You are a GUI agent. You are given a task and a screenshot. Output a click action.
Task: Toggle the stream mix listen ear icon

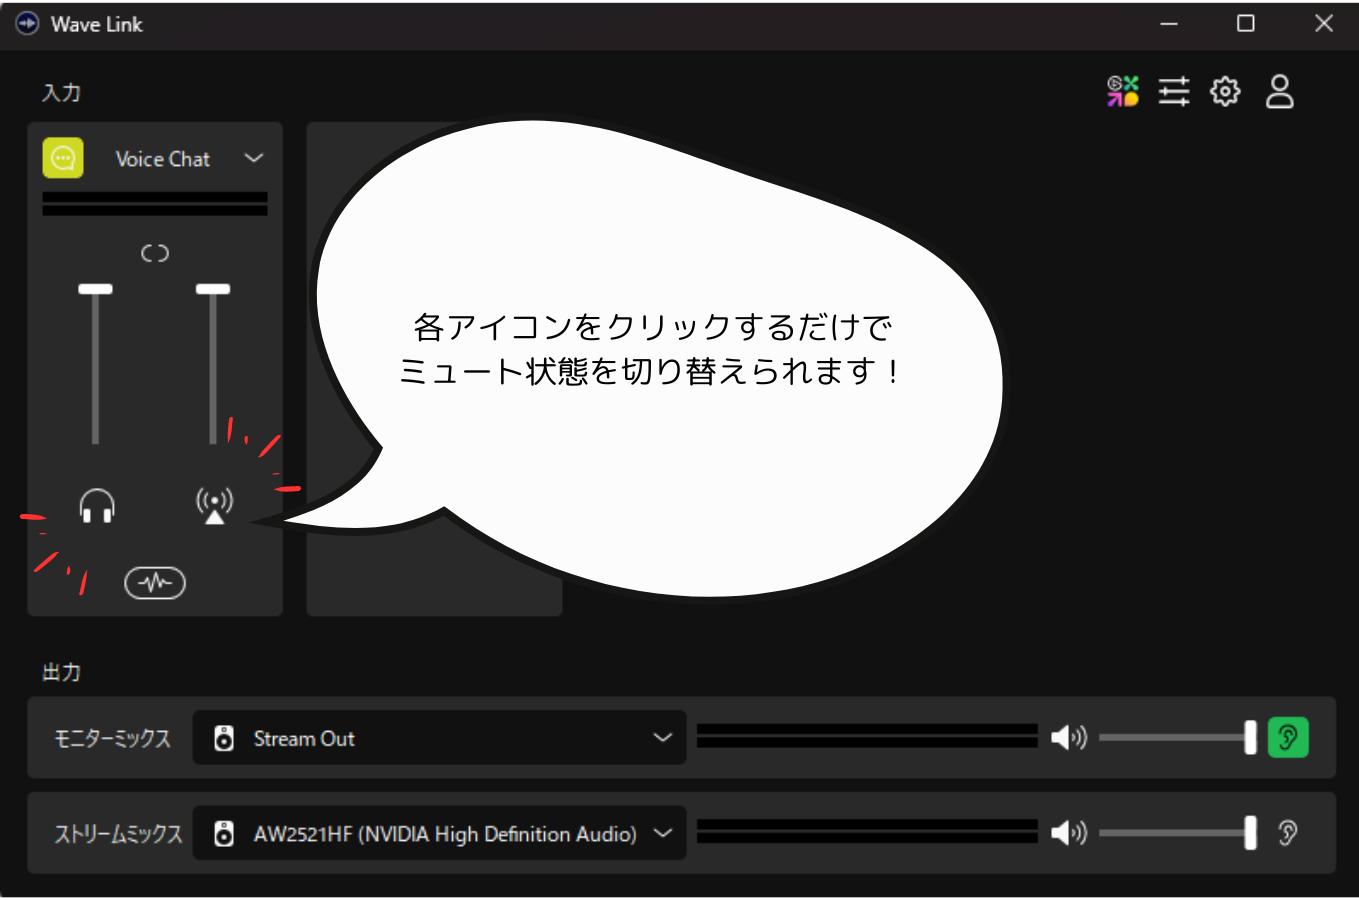[x=1288, y=833]
